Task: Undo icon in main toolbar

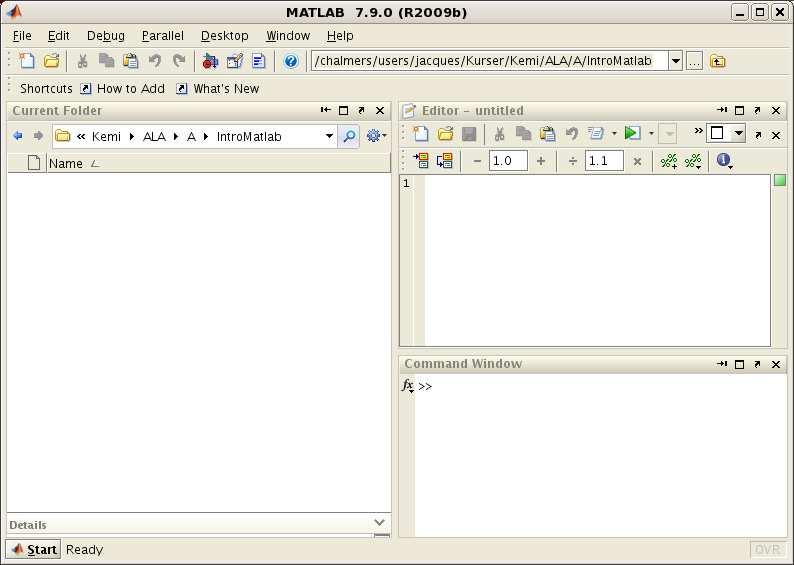Action: coord(155,61)
